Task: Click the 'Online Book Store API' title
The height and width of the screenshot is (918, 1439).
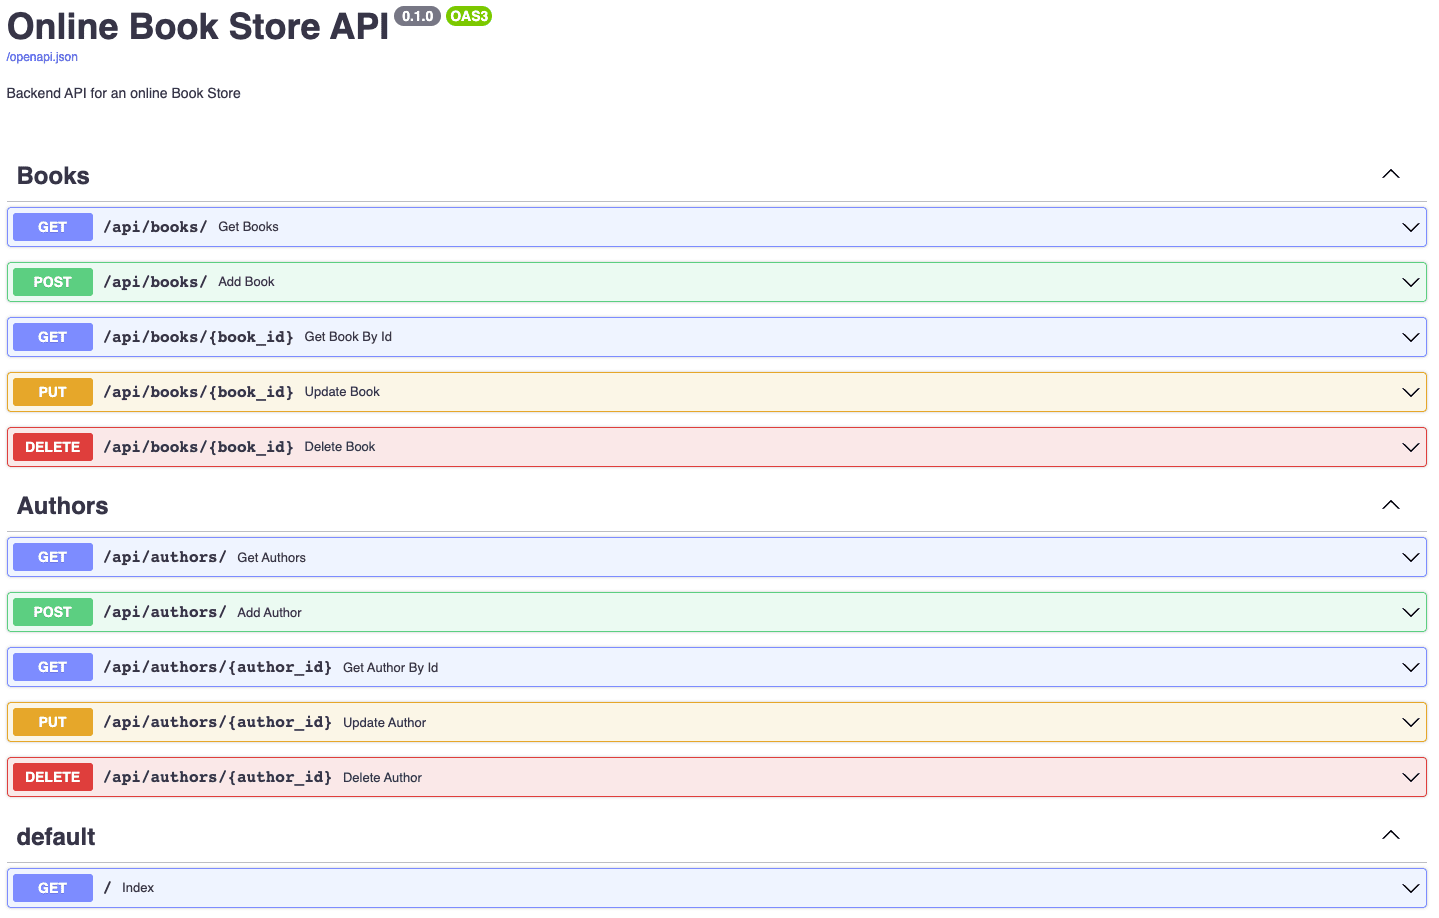Action: pyautogui.click(x=198, y=27)
